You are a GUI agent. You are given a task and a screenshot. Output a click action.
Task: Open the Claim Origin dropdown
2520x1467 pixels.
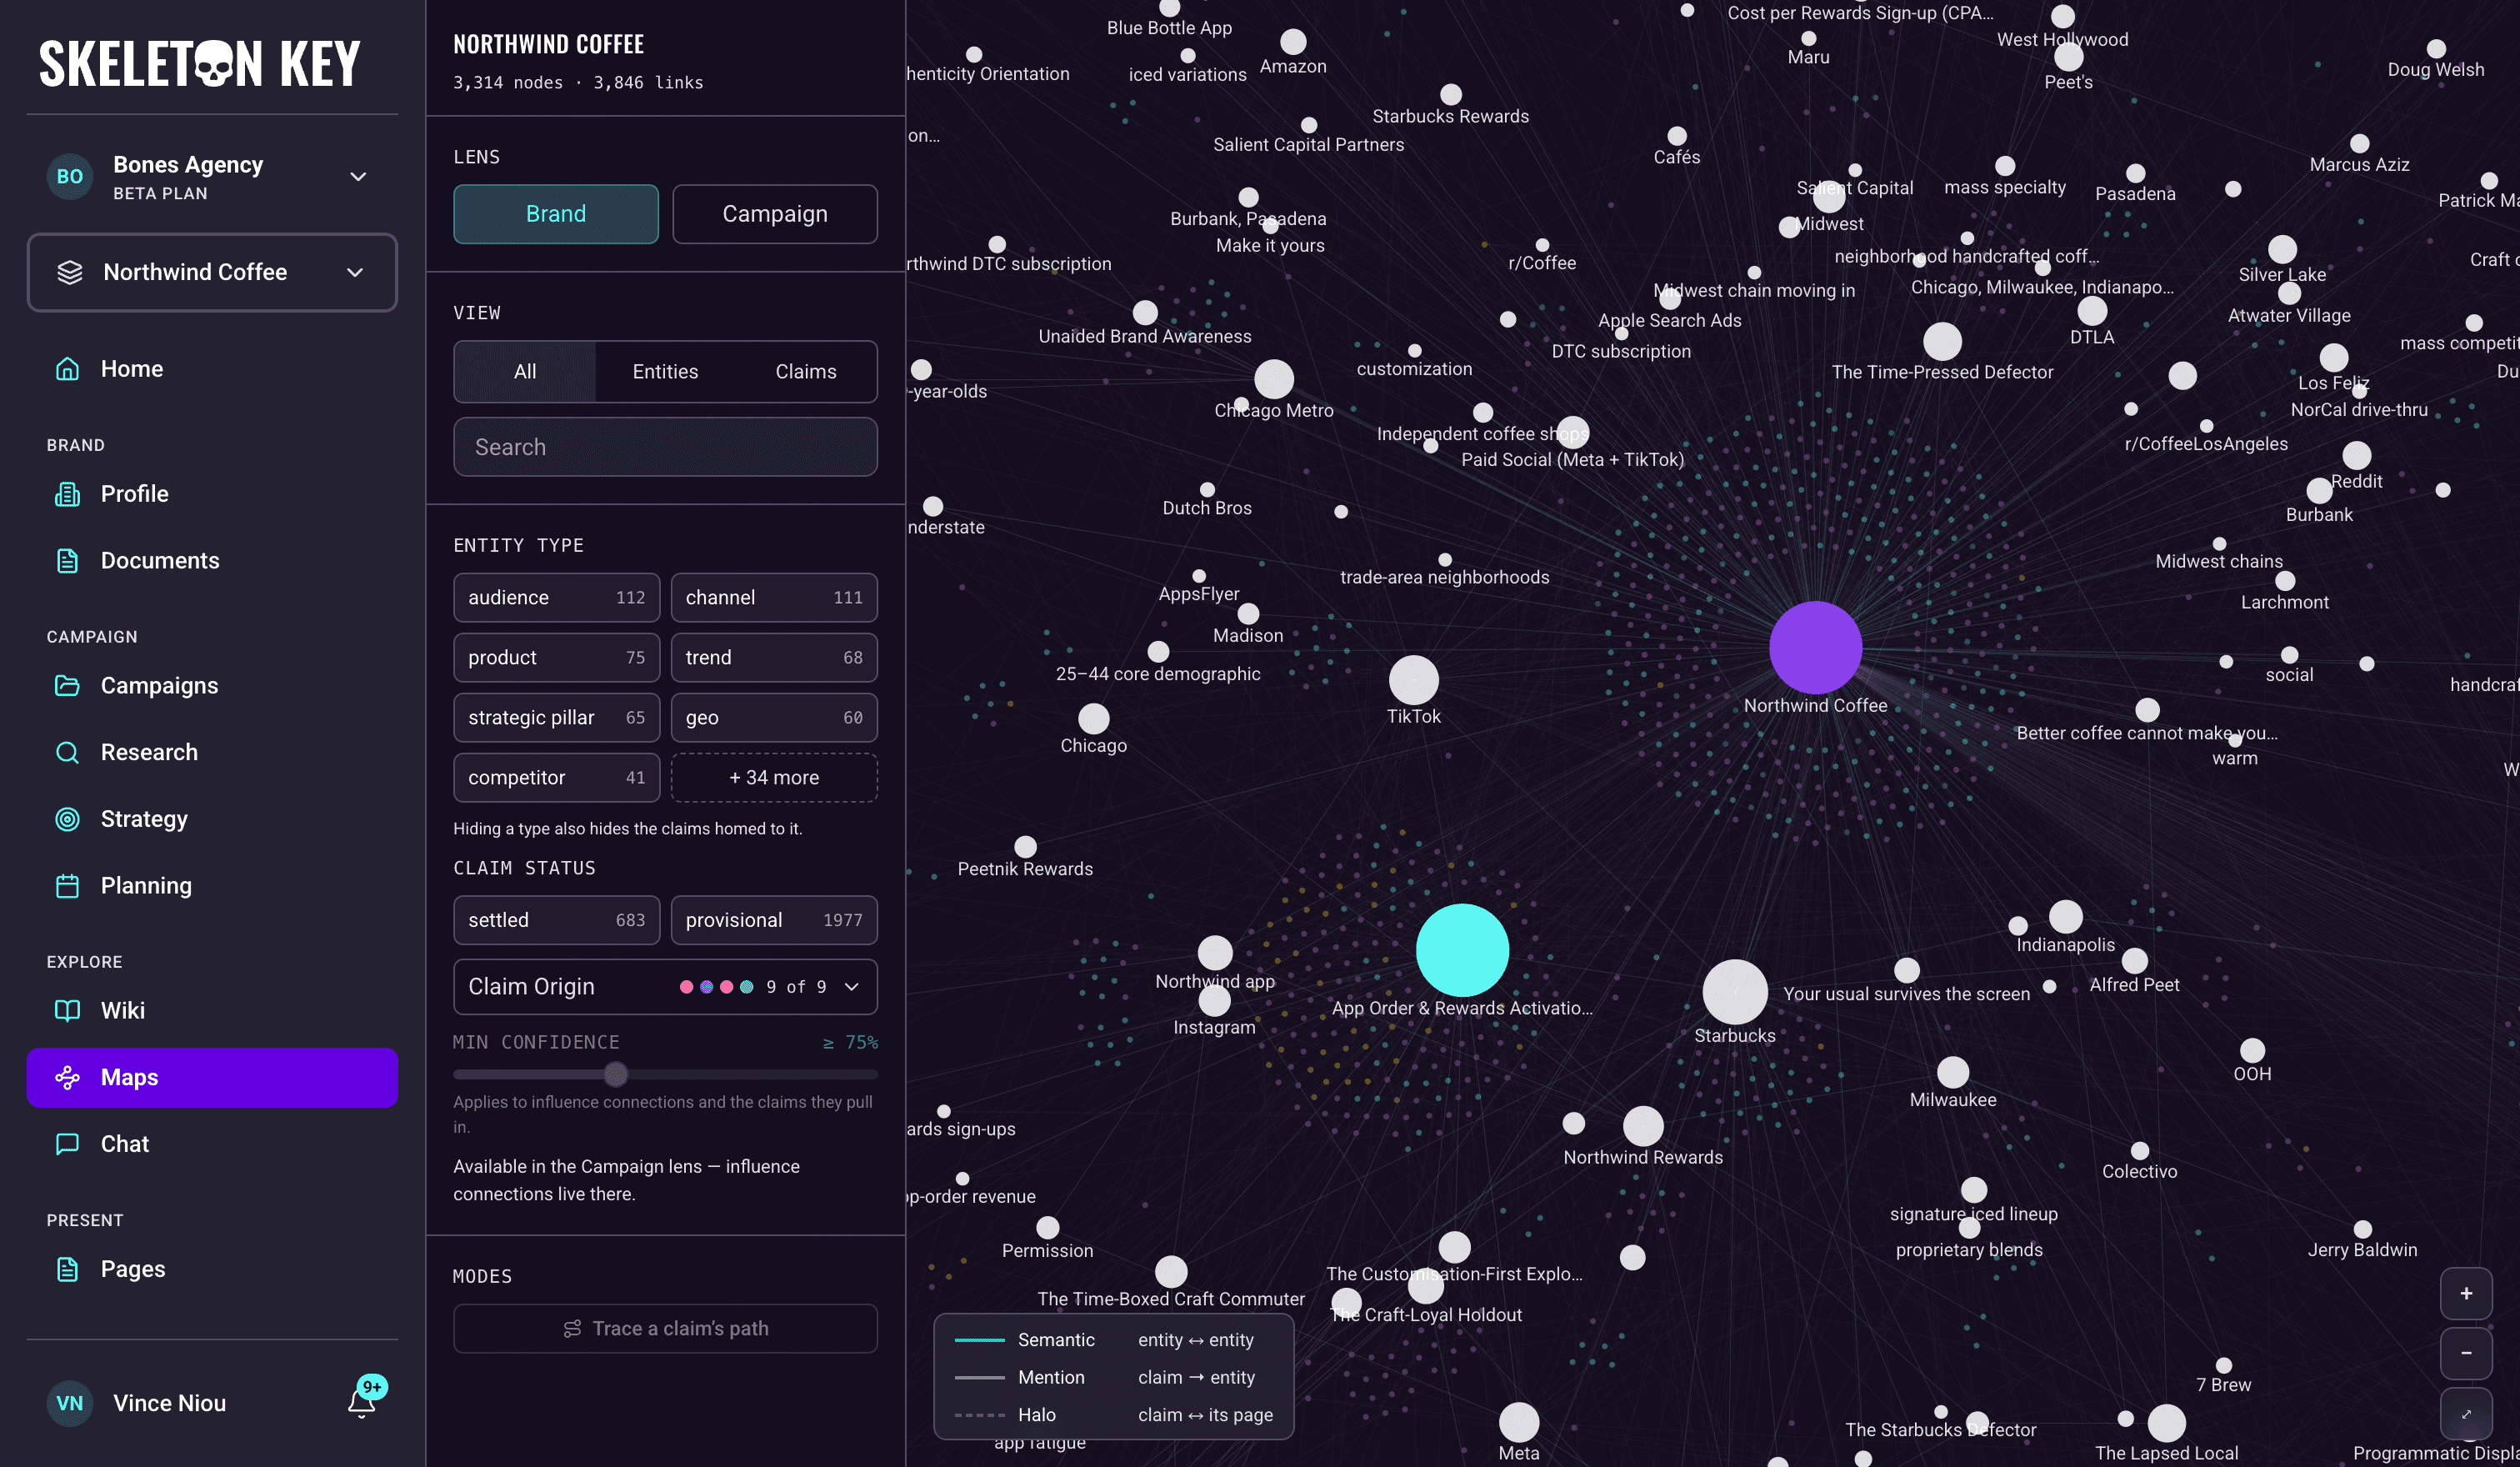pos(665,987)
